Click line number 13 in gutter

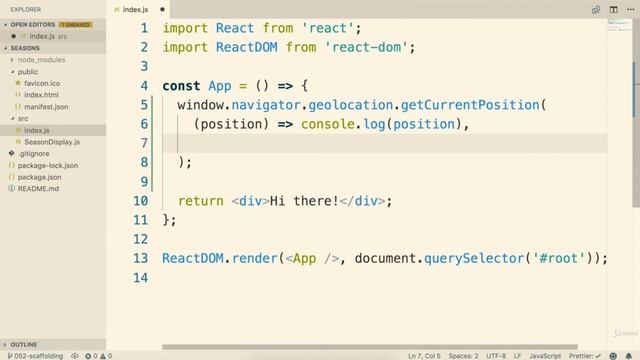pos(140,258)
